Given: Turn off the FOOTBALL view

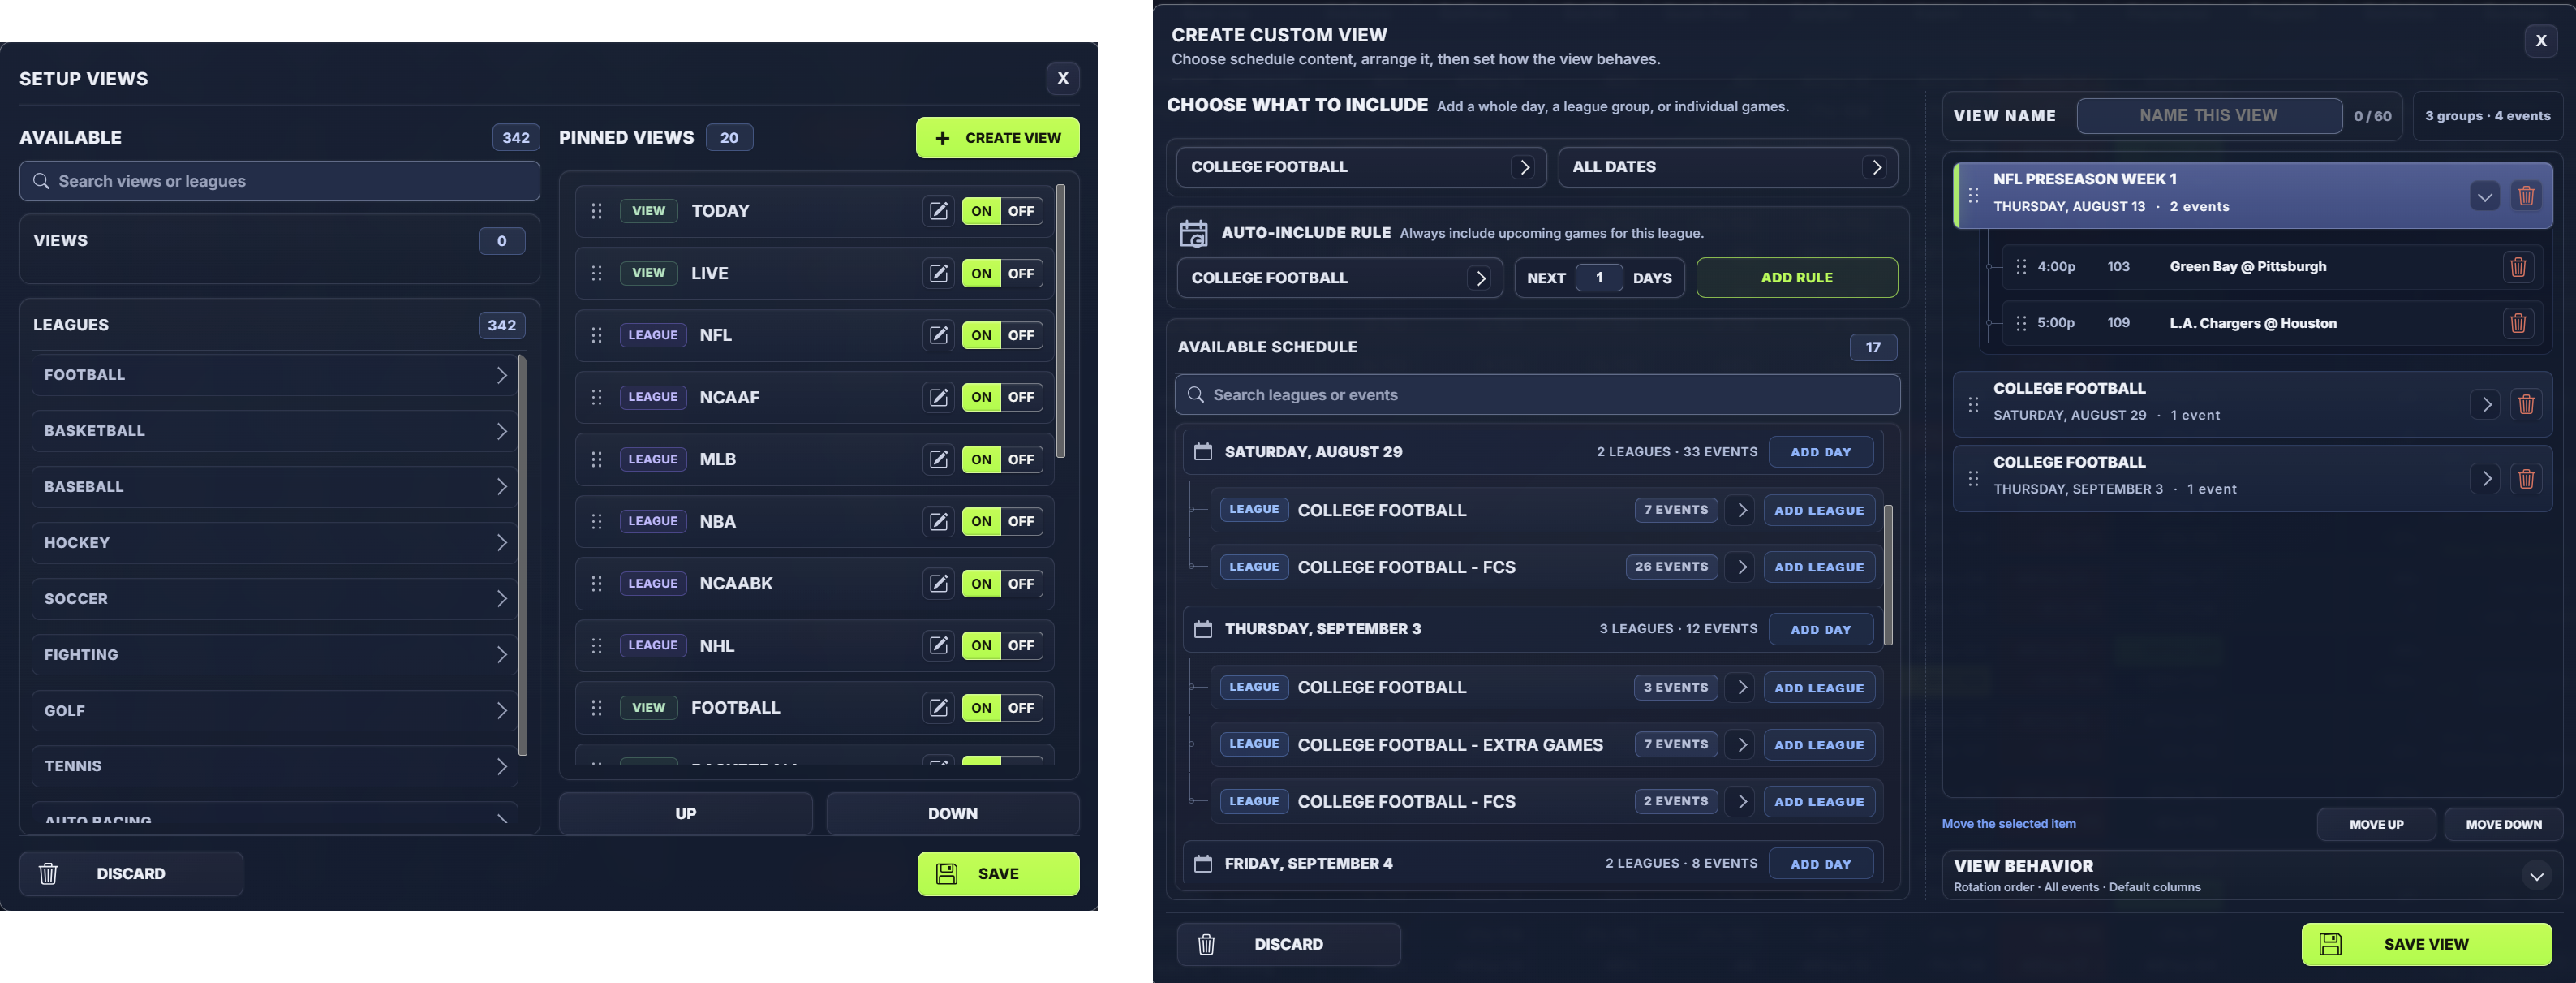Looking at the screenshot, I should (1021, 708).
